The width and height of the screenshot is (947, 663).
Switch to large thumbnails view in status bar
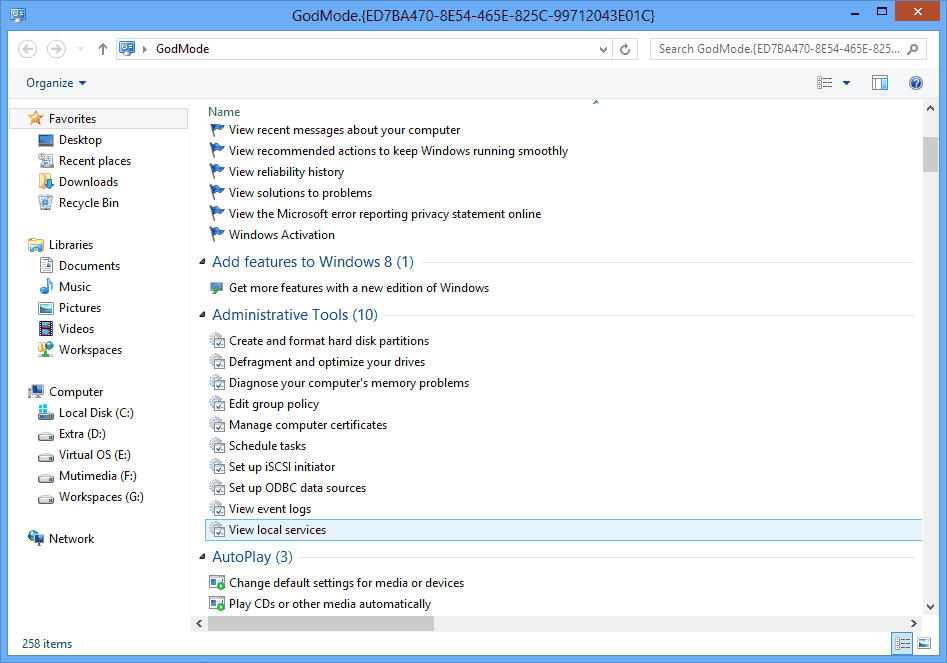[924, 644]
